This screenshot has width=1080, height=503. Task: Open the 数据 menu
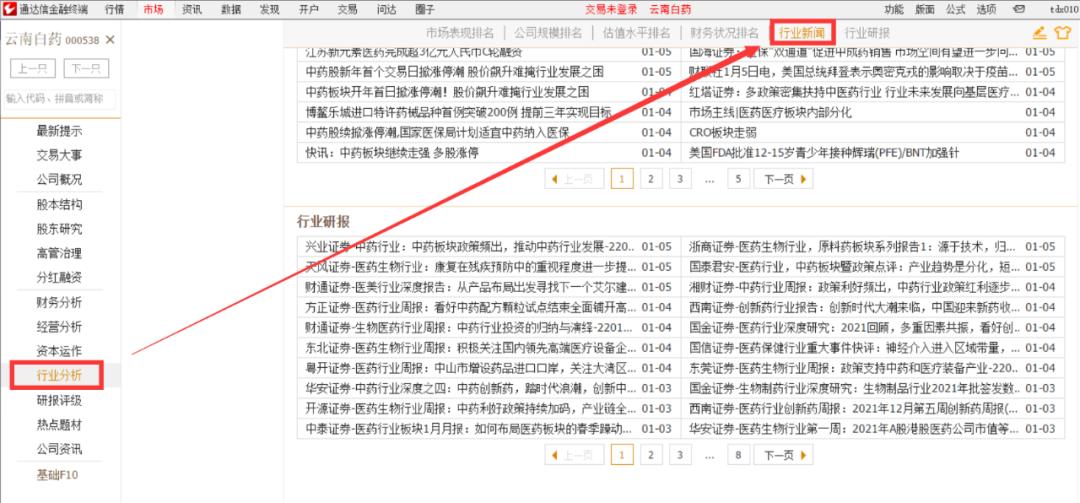point(231,9)
